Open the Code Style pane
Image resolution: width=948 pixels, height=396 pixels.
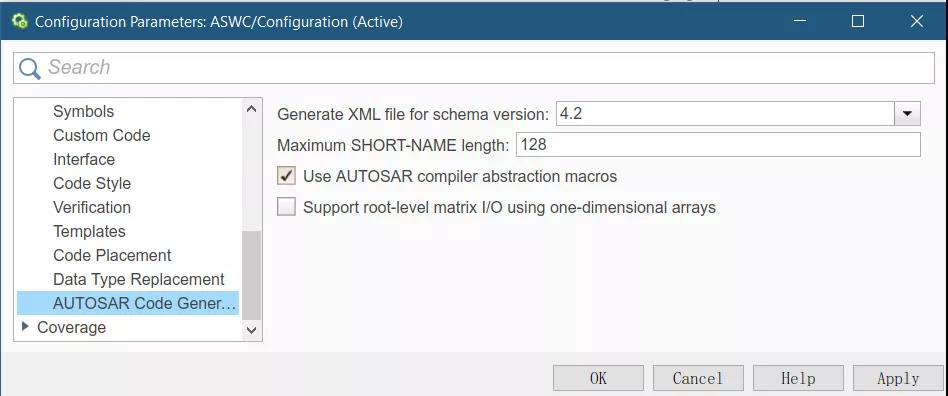tap(92, 183)
